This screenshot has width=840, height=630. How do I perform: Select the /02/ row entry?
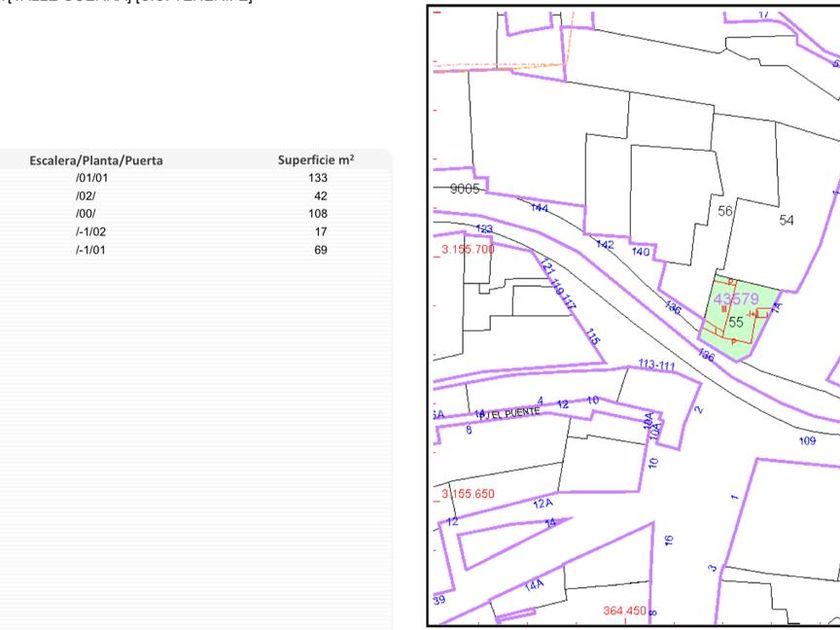[86, 196]
